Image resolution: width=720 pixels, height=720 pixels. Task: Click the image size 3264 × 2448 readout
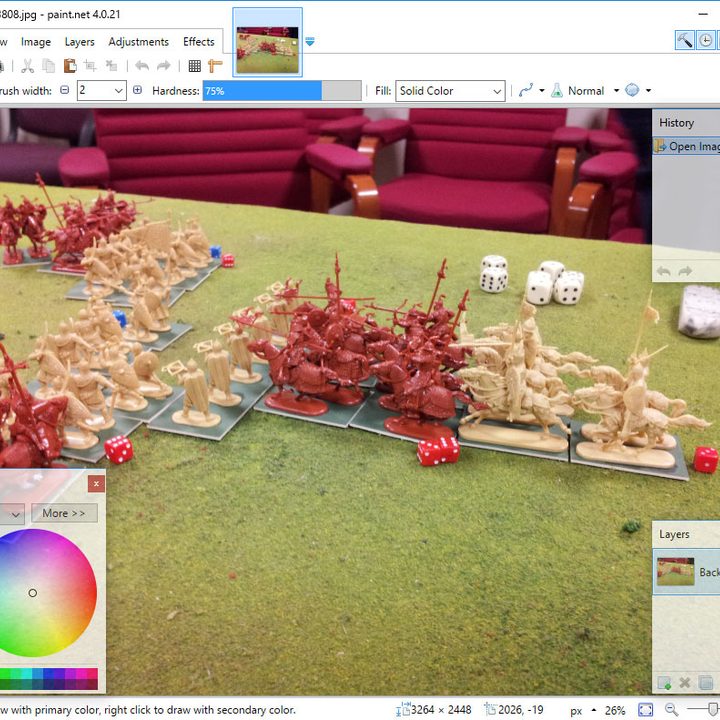coord(433,710)
